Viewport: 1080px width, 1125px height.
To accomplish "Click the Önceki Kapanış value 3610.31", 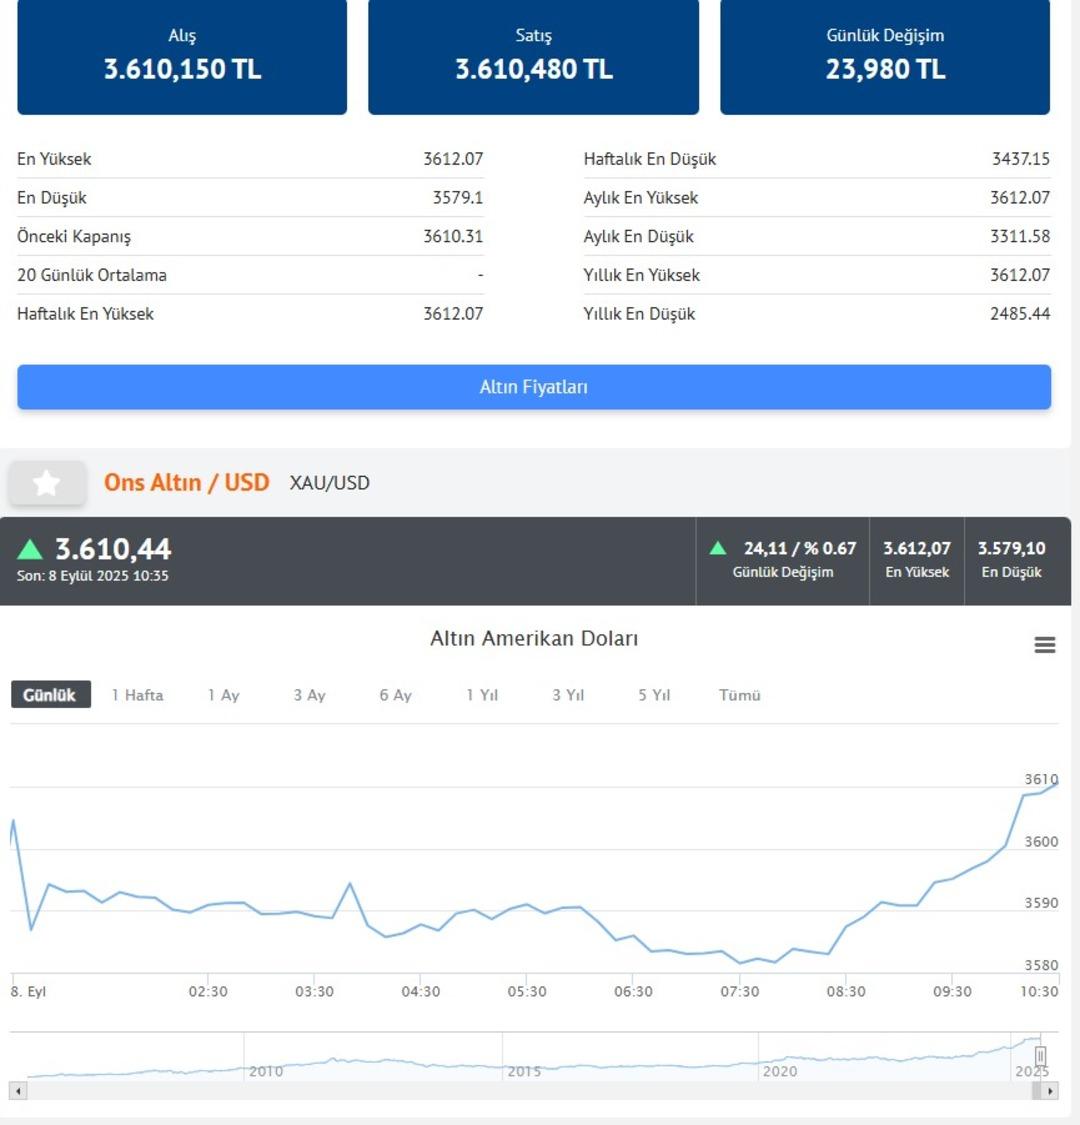I will (x=453, y=236).
